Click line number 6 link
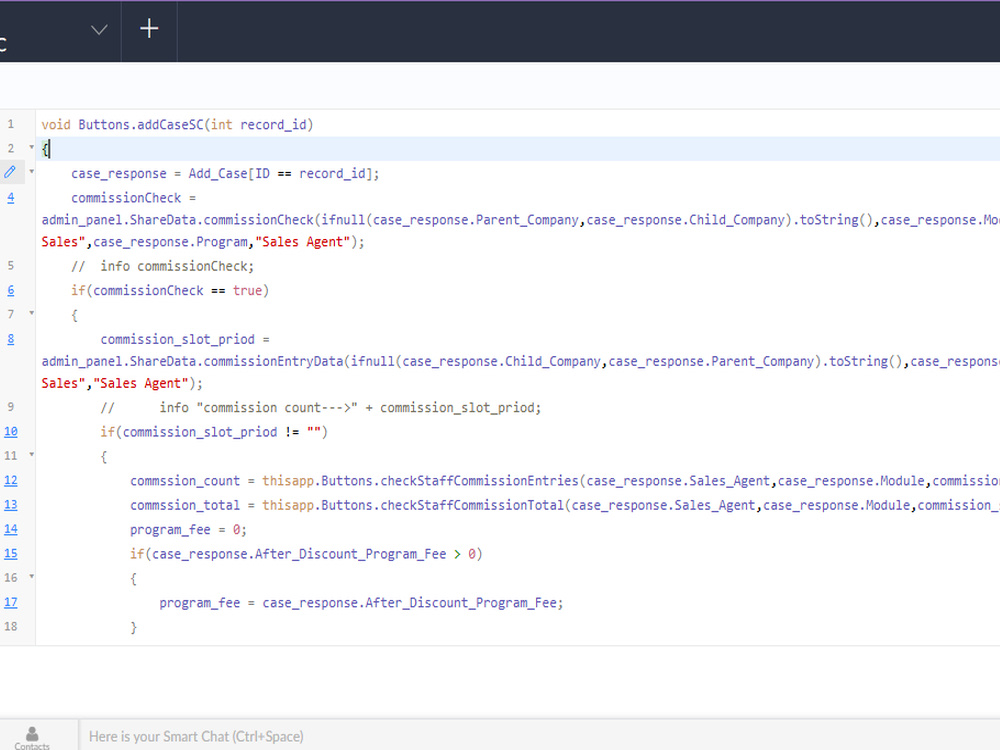The image size is (1000, 750). tap(11, 290)
